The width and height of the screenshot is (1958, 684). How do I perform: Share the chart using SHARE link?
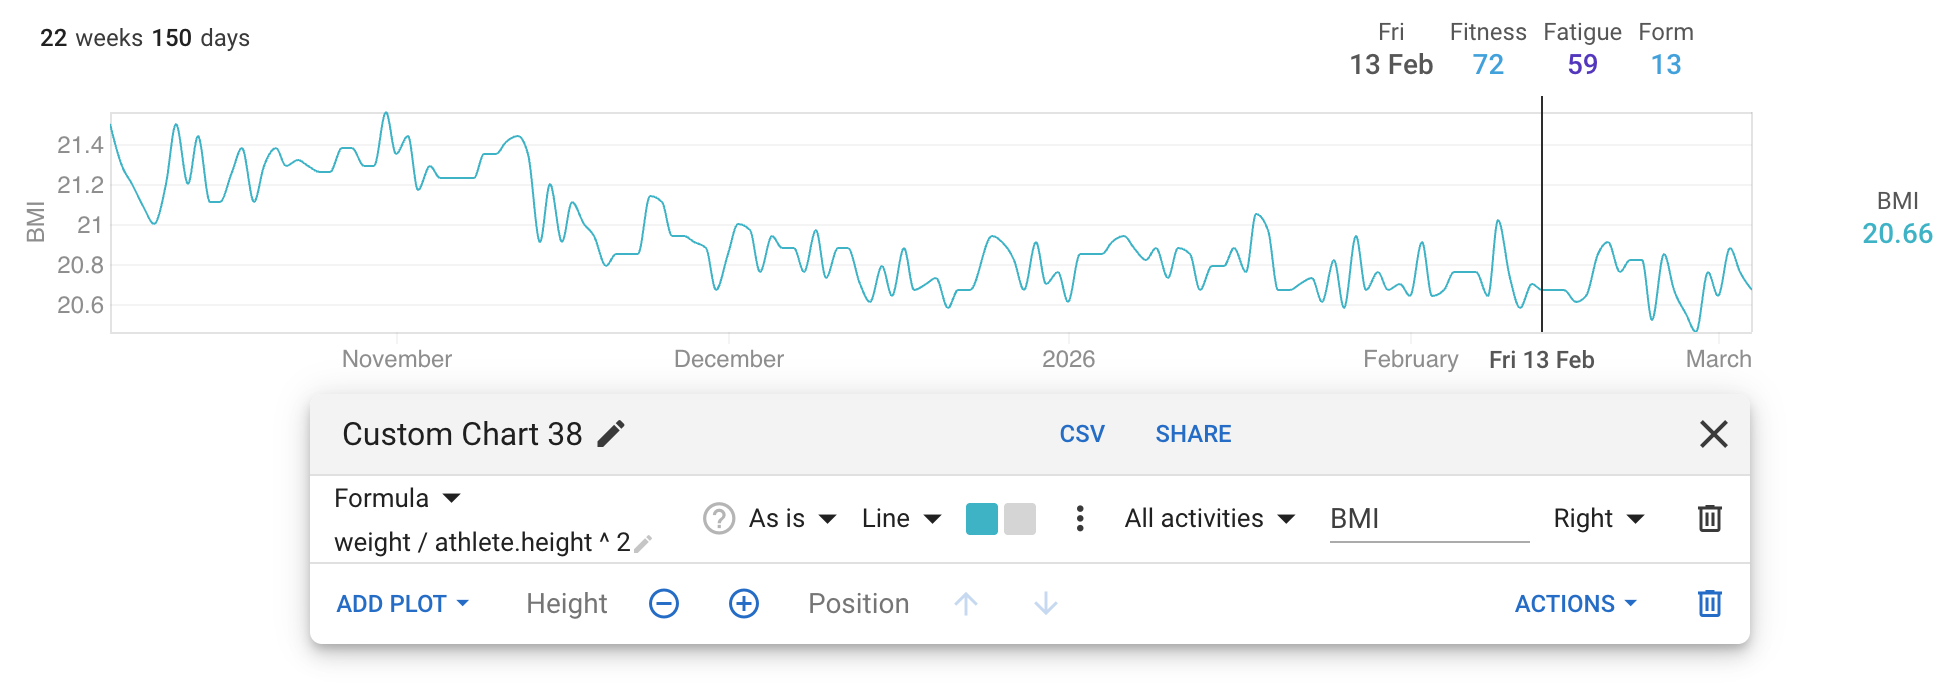tap(1193, 434)
